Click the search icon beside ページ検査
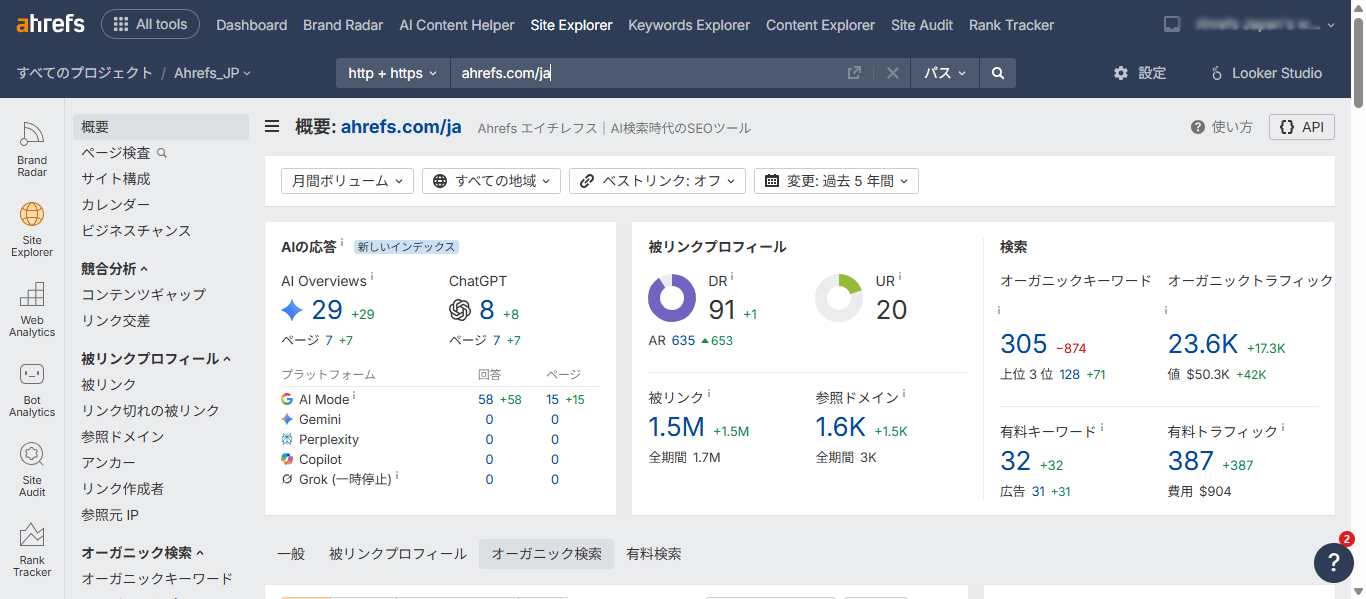This screenshot has height=599, width=1366. pyautogui.click(x=162, y=153)
